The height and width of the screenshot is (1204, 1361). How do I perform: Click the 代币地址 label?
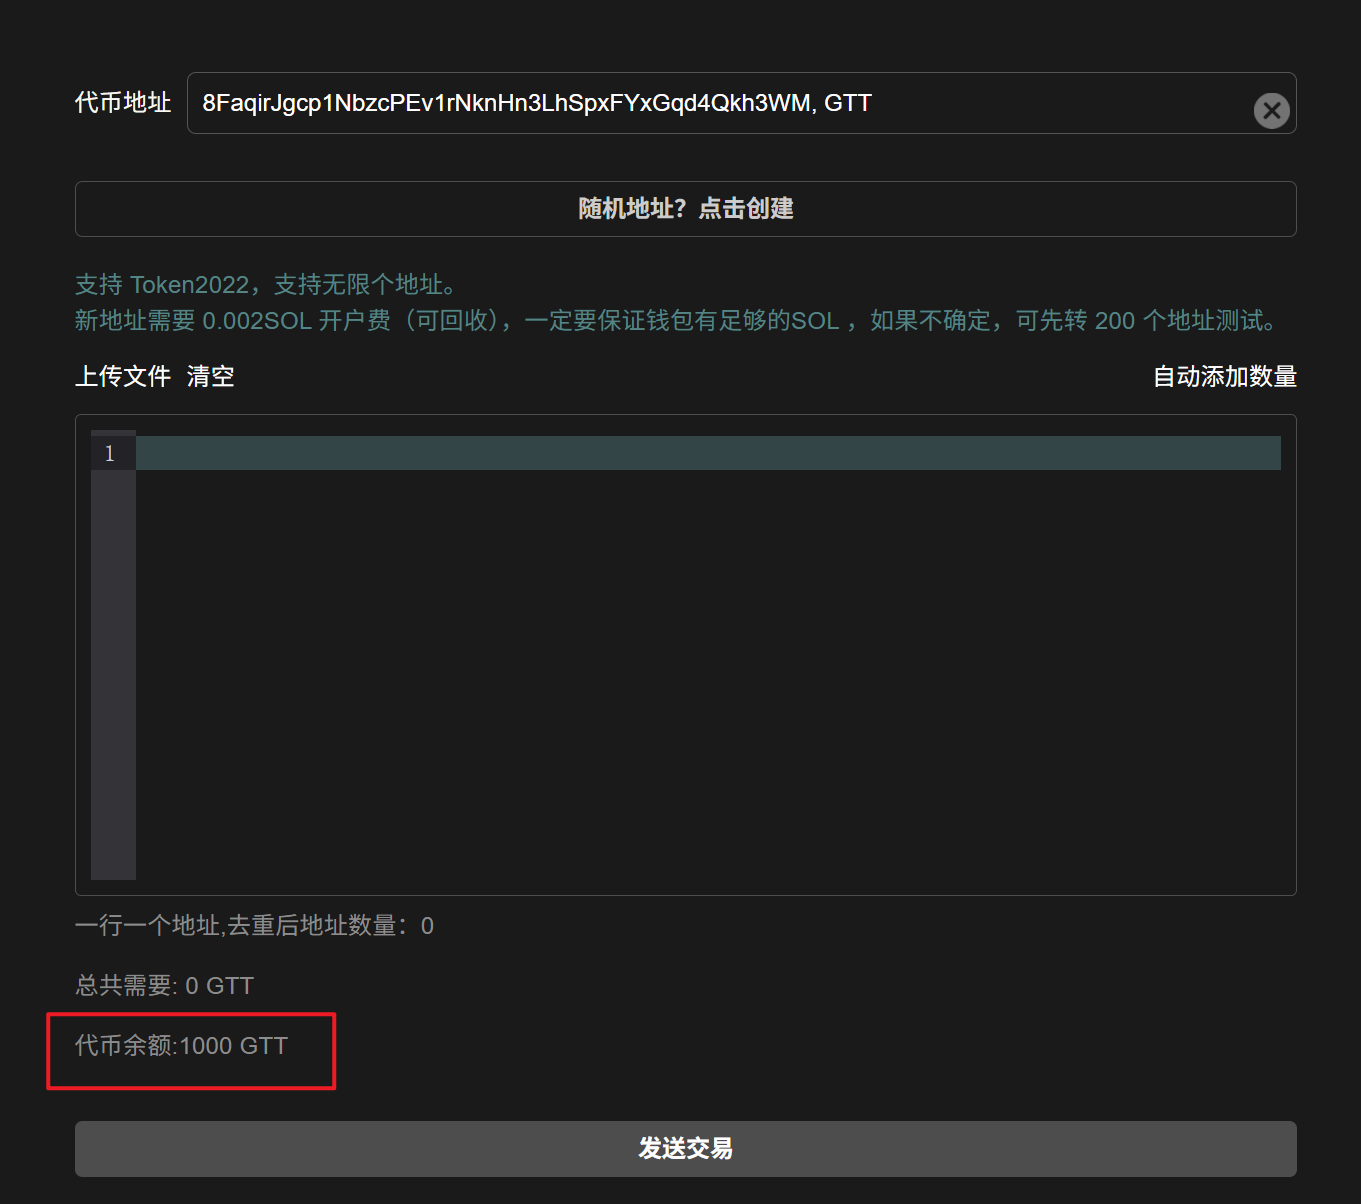click(x=123, y=103)
